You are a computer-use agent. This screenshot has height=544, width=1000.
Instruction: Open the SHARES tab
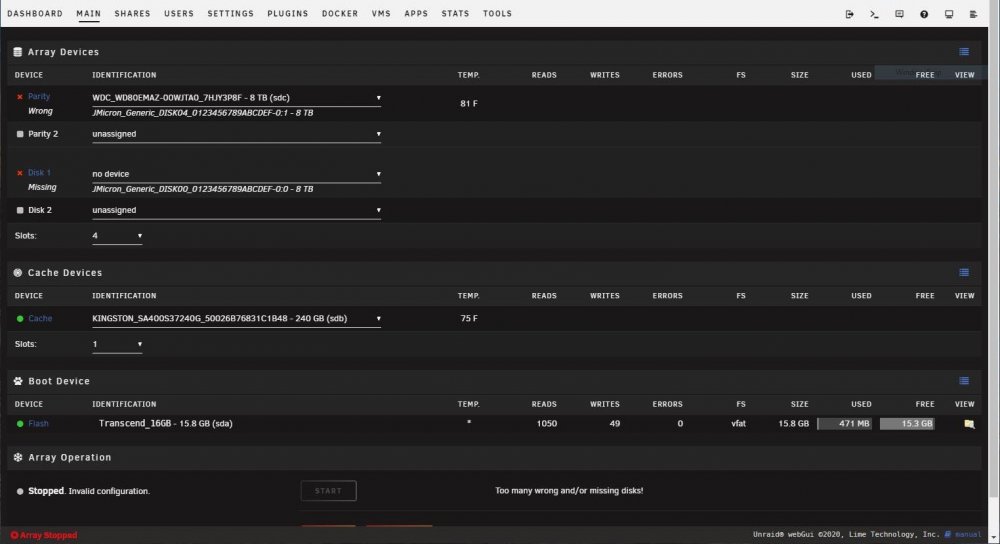coord(133,13)
